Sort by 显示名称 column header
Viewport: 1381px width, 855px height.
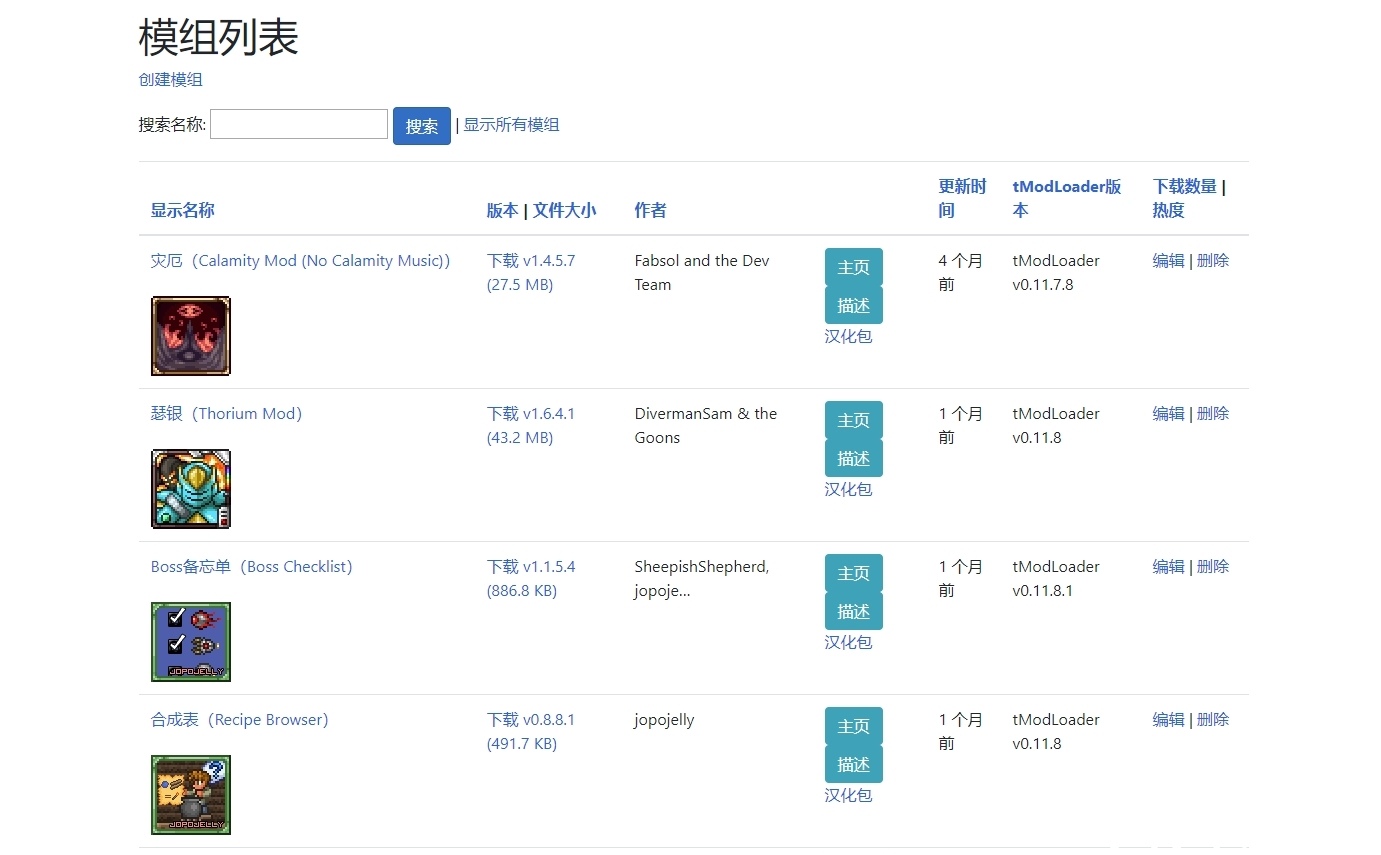[182, 210]
